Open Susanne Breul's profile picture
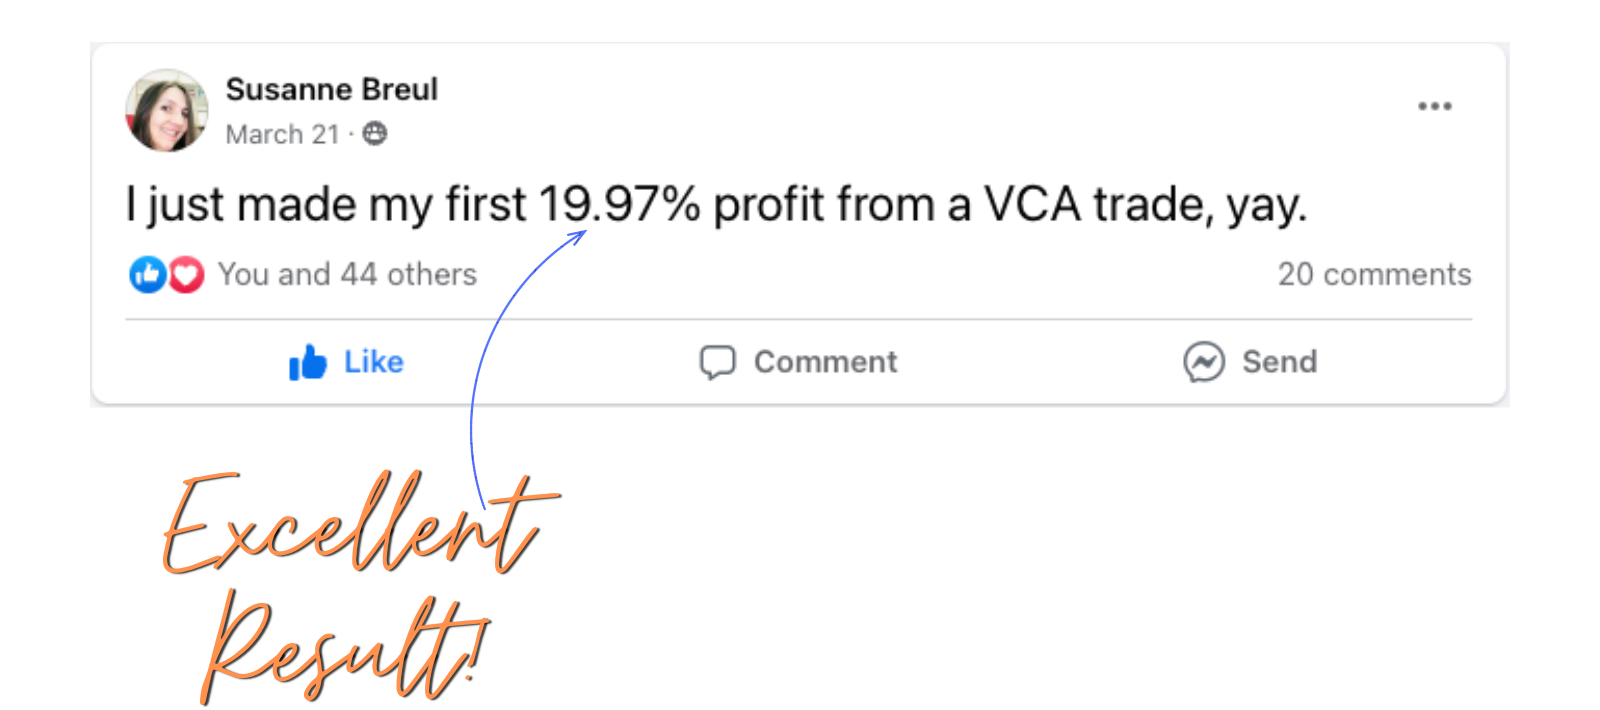 pyautogui.click(x=166, y=111)
